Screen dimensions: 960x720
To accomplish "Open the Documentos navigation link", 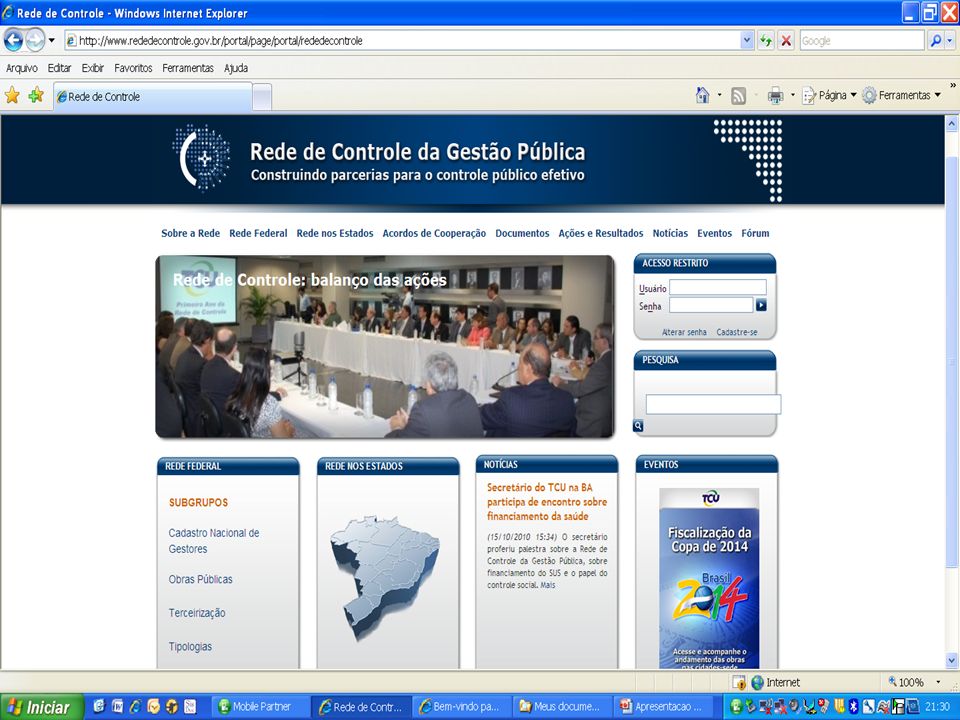I will 522,233.
